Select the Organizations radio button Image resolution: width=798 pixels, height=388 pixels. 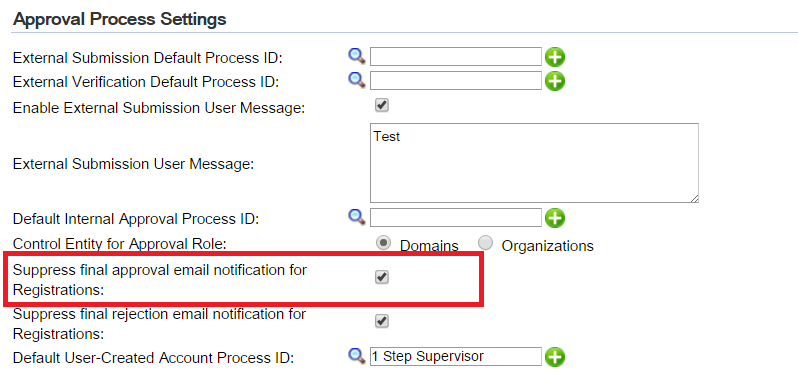click(x=486, y=243)
